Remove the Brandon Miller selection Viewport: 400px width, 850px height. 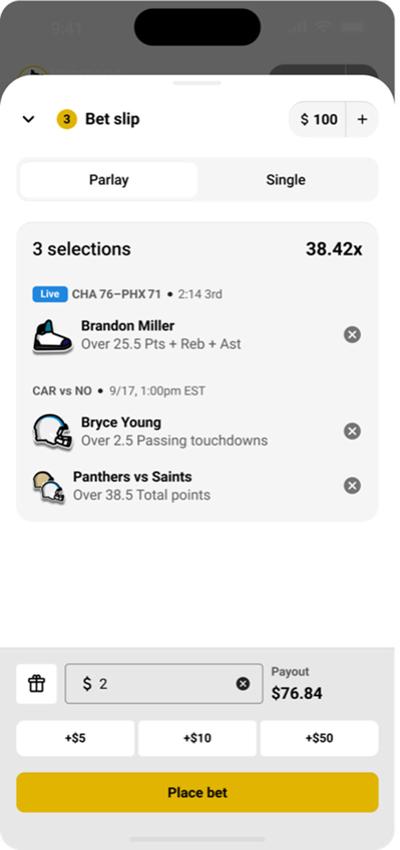coord(352,335)
